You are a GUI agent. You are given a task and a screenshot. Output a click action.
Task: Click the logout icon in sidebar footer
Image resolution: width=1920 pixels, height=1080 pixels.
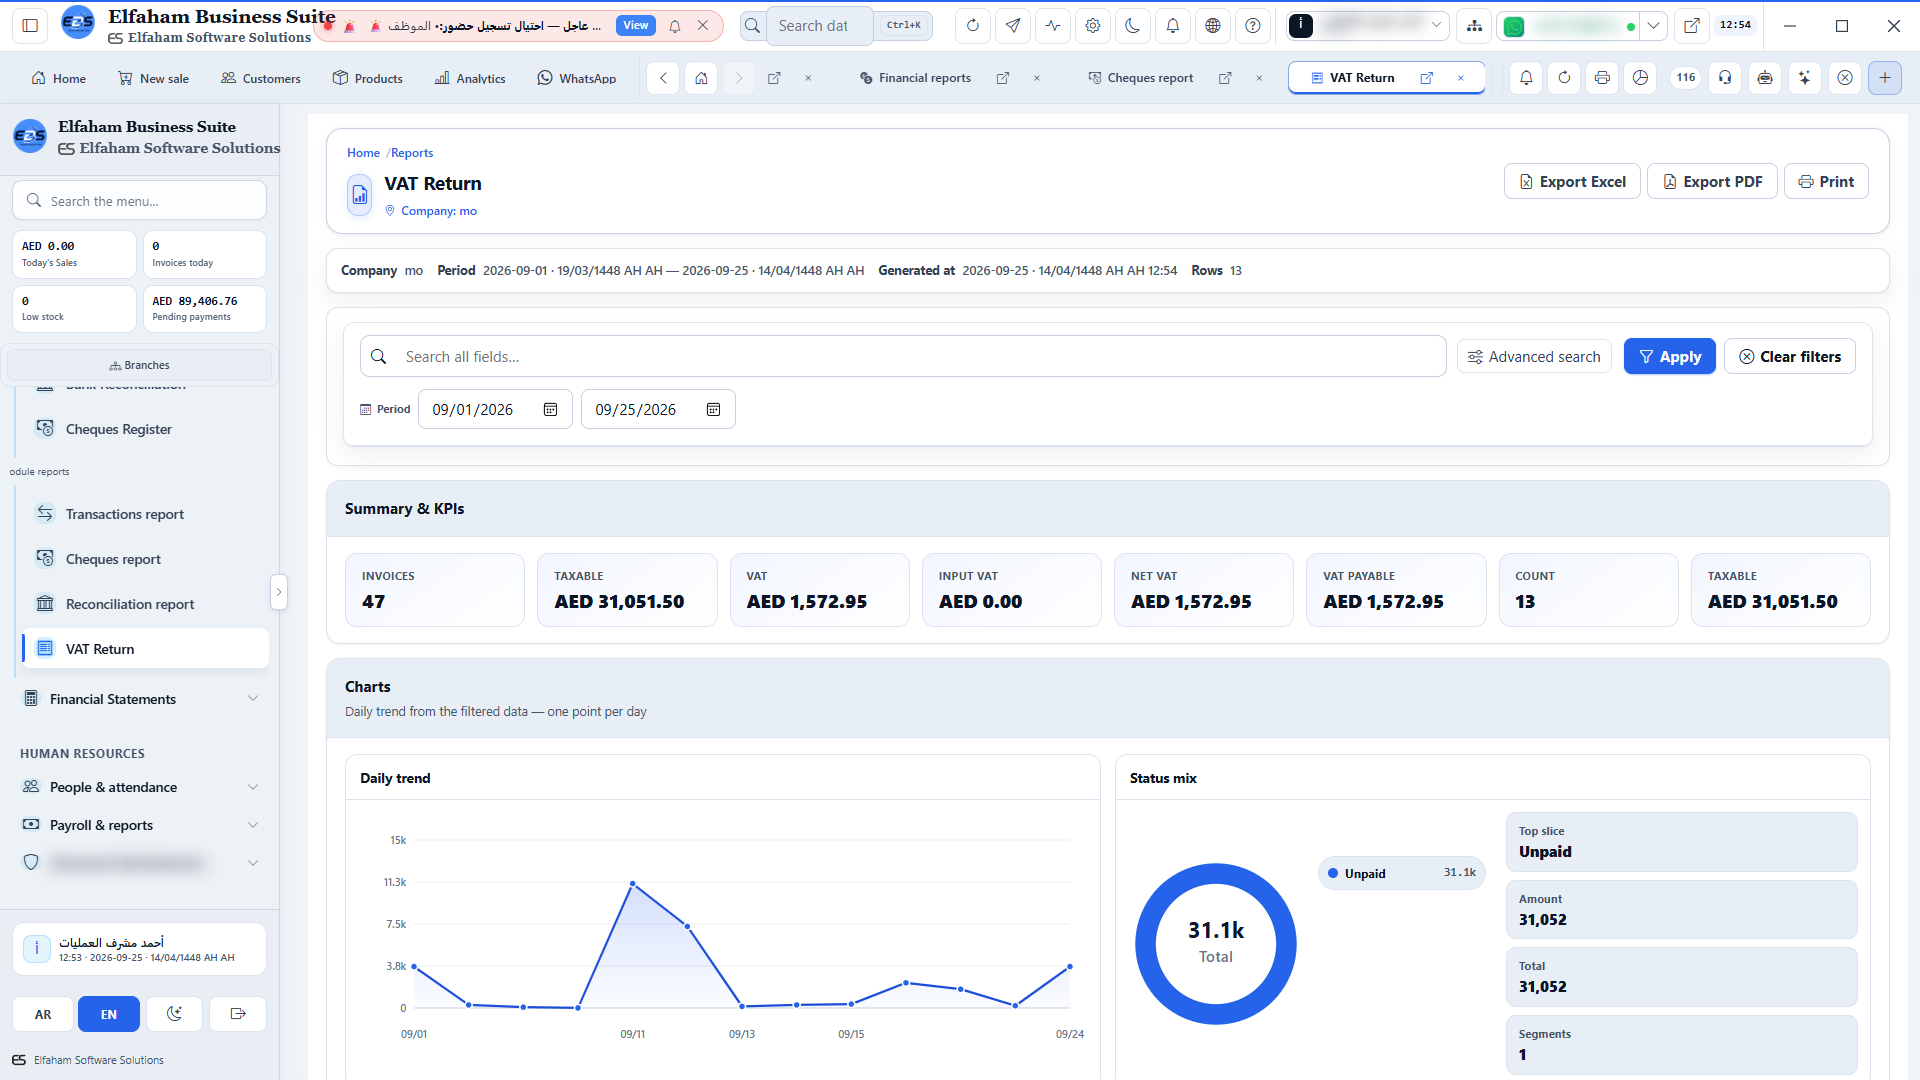238,1014
